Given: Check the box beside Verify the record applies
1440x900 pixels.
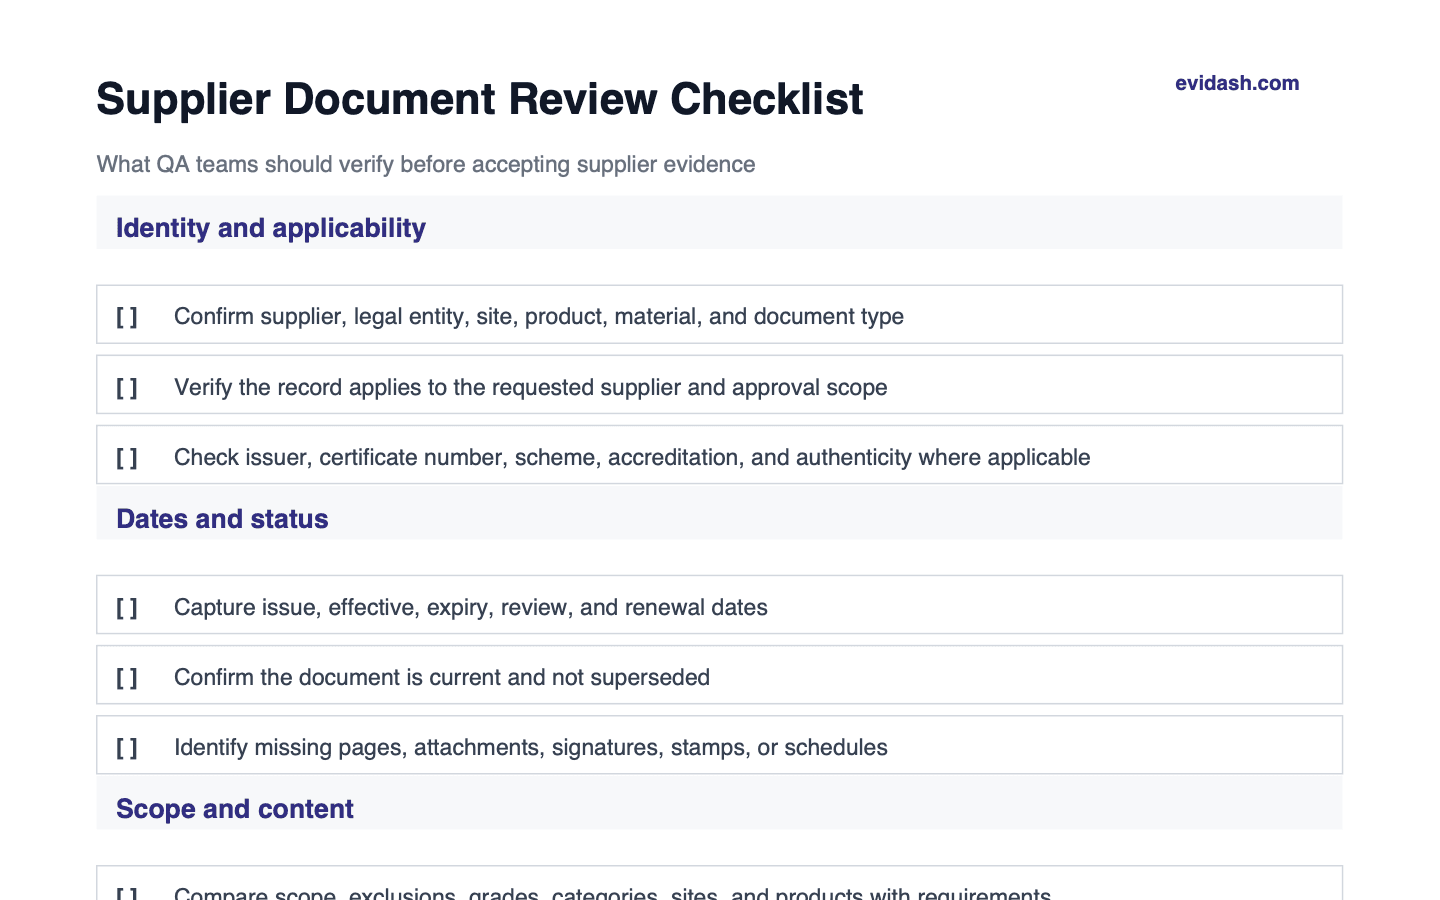Looking at the screenshot, I should [127, 387].
